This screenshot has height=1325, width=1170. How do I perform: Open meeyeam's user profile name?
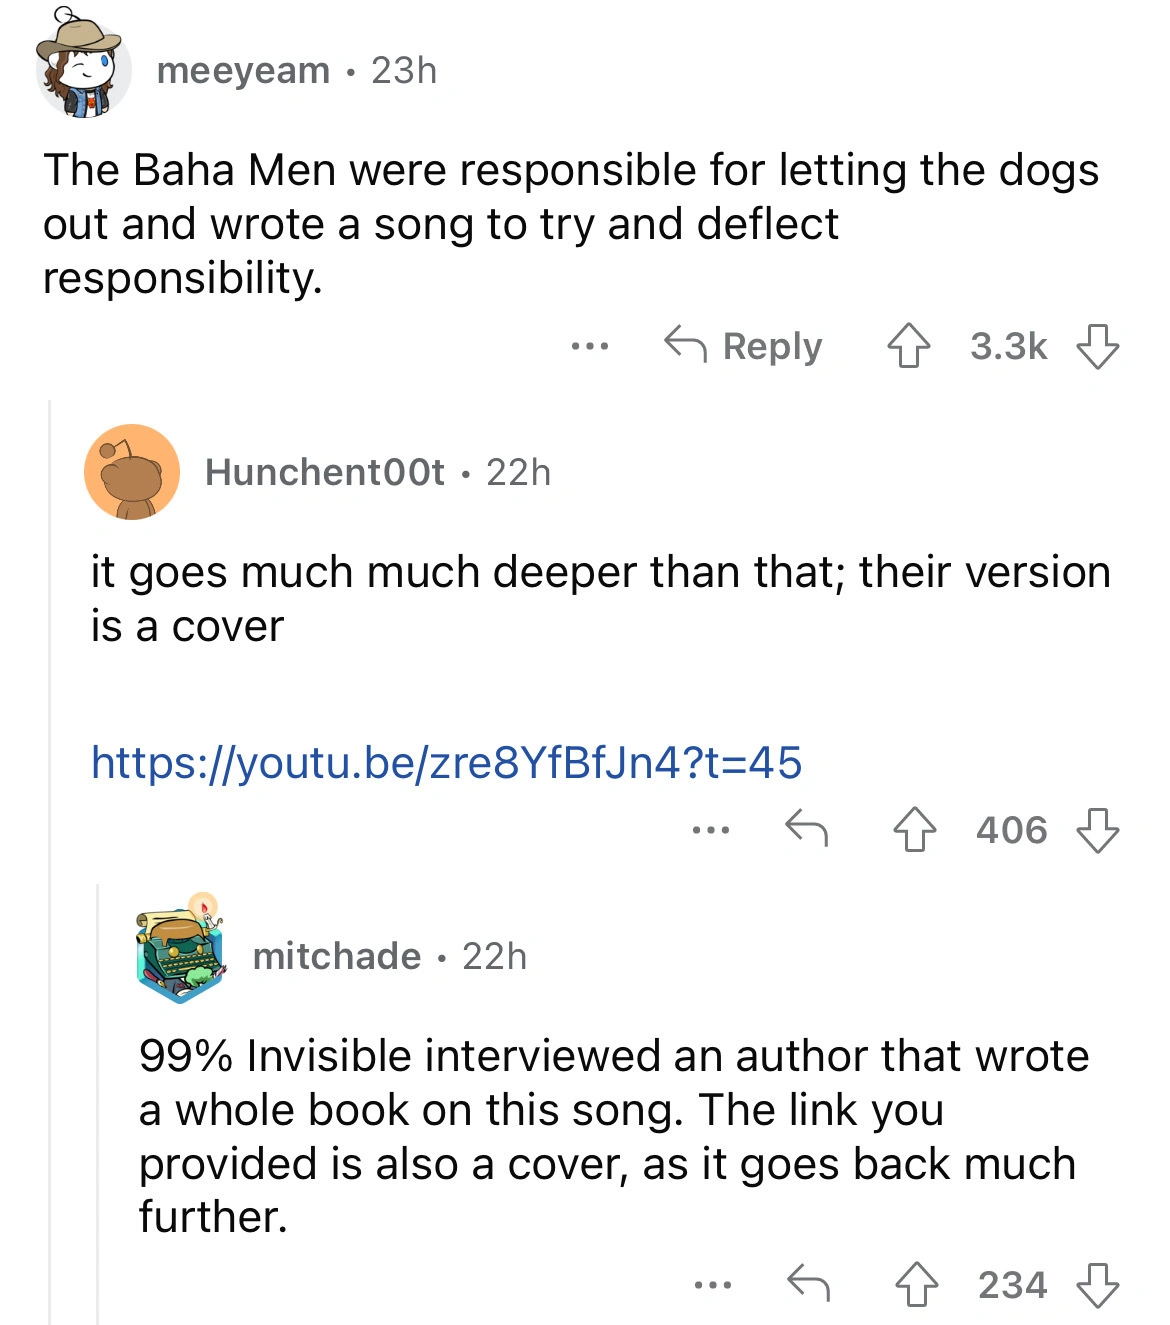[243, 70]
